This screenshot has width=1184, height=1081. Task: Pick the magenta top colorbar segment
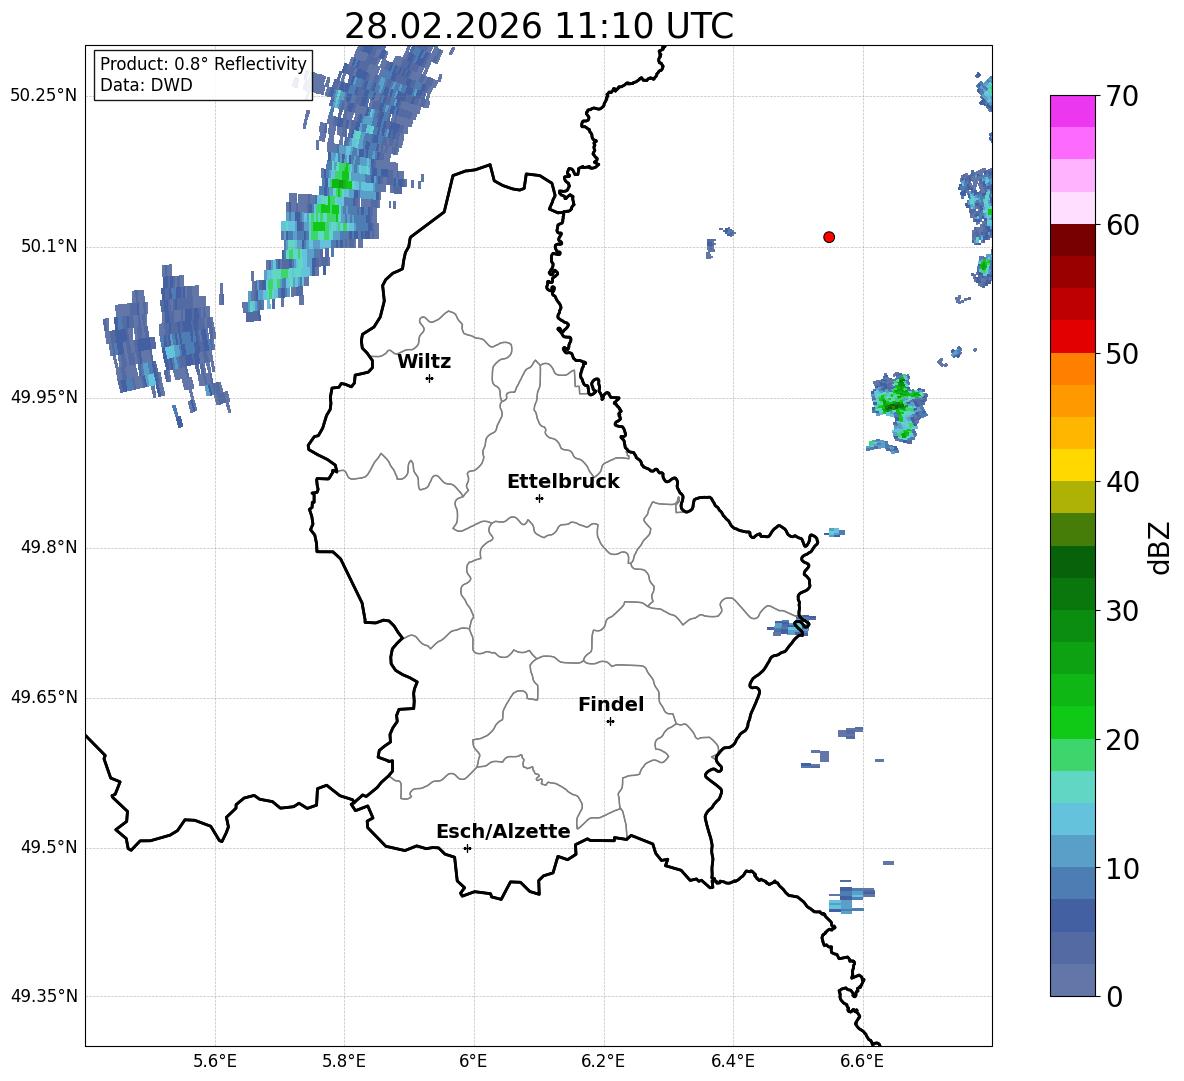coord(1073,111)
